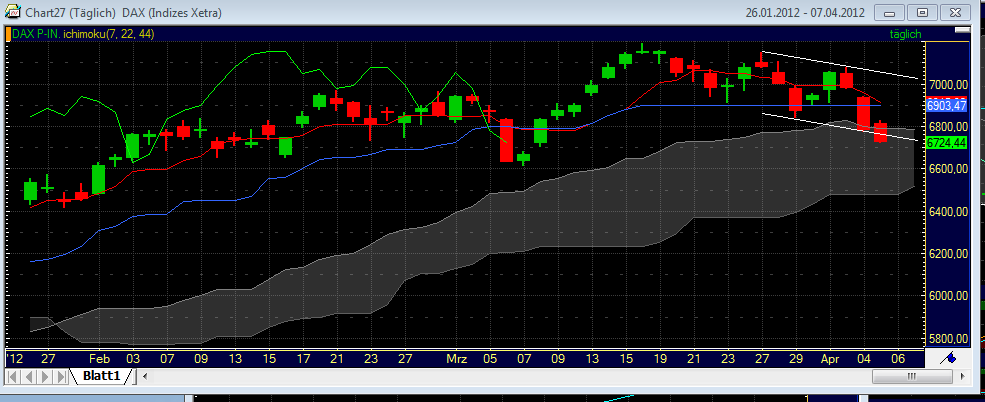Click the 6000,00 price axis label
The image size is (985, 402).
[947, 296]
